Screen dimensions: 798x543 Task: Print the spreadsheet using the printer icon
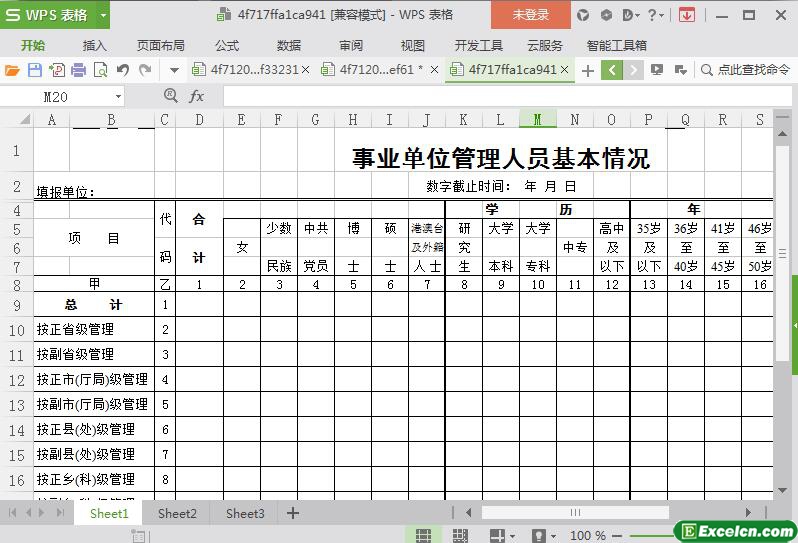[x=78, y=70]
